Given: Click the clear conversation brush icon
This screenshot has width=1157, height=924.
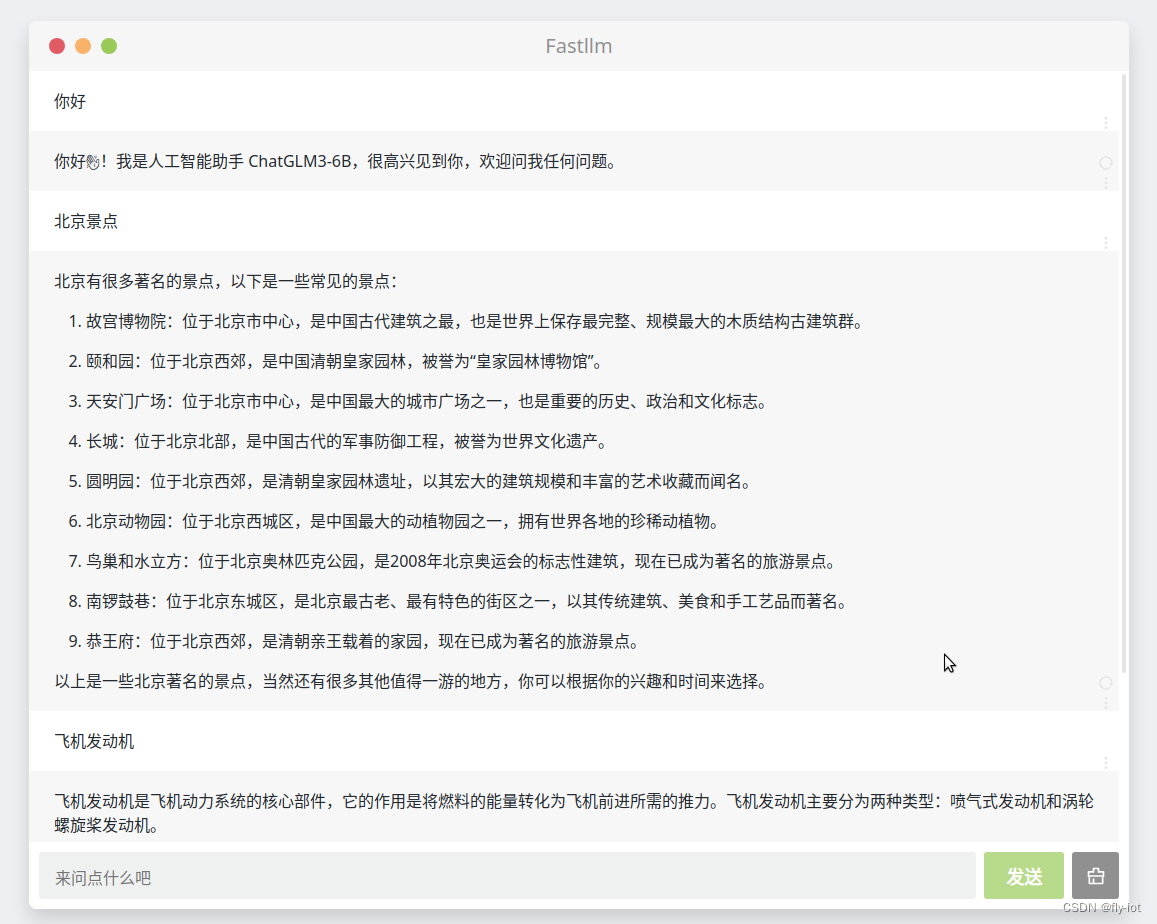Looking at the screenshot, I should 1095,875.
